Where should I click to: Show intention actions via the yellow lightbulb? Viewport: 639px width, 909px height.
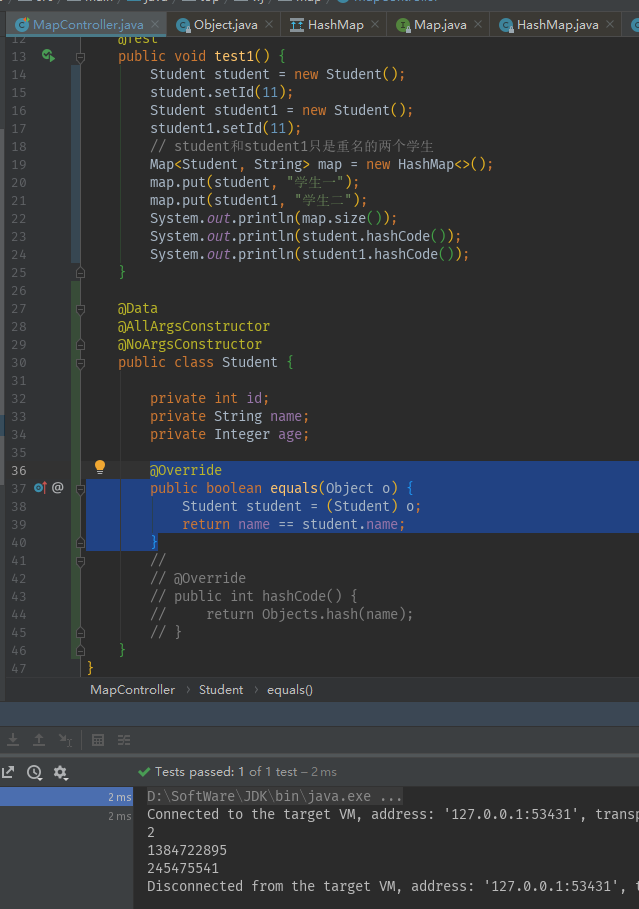(x=100, y=467)
